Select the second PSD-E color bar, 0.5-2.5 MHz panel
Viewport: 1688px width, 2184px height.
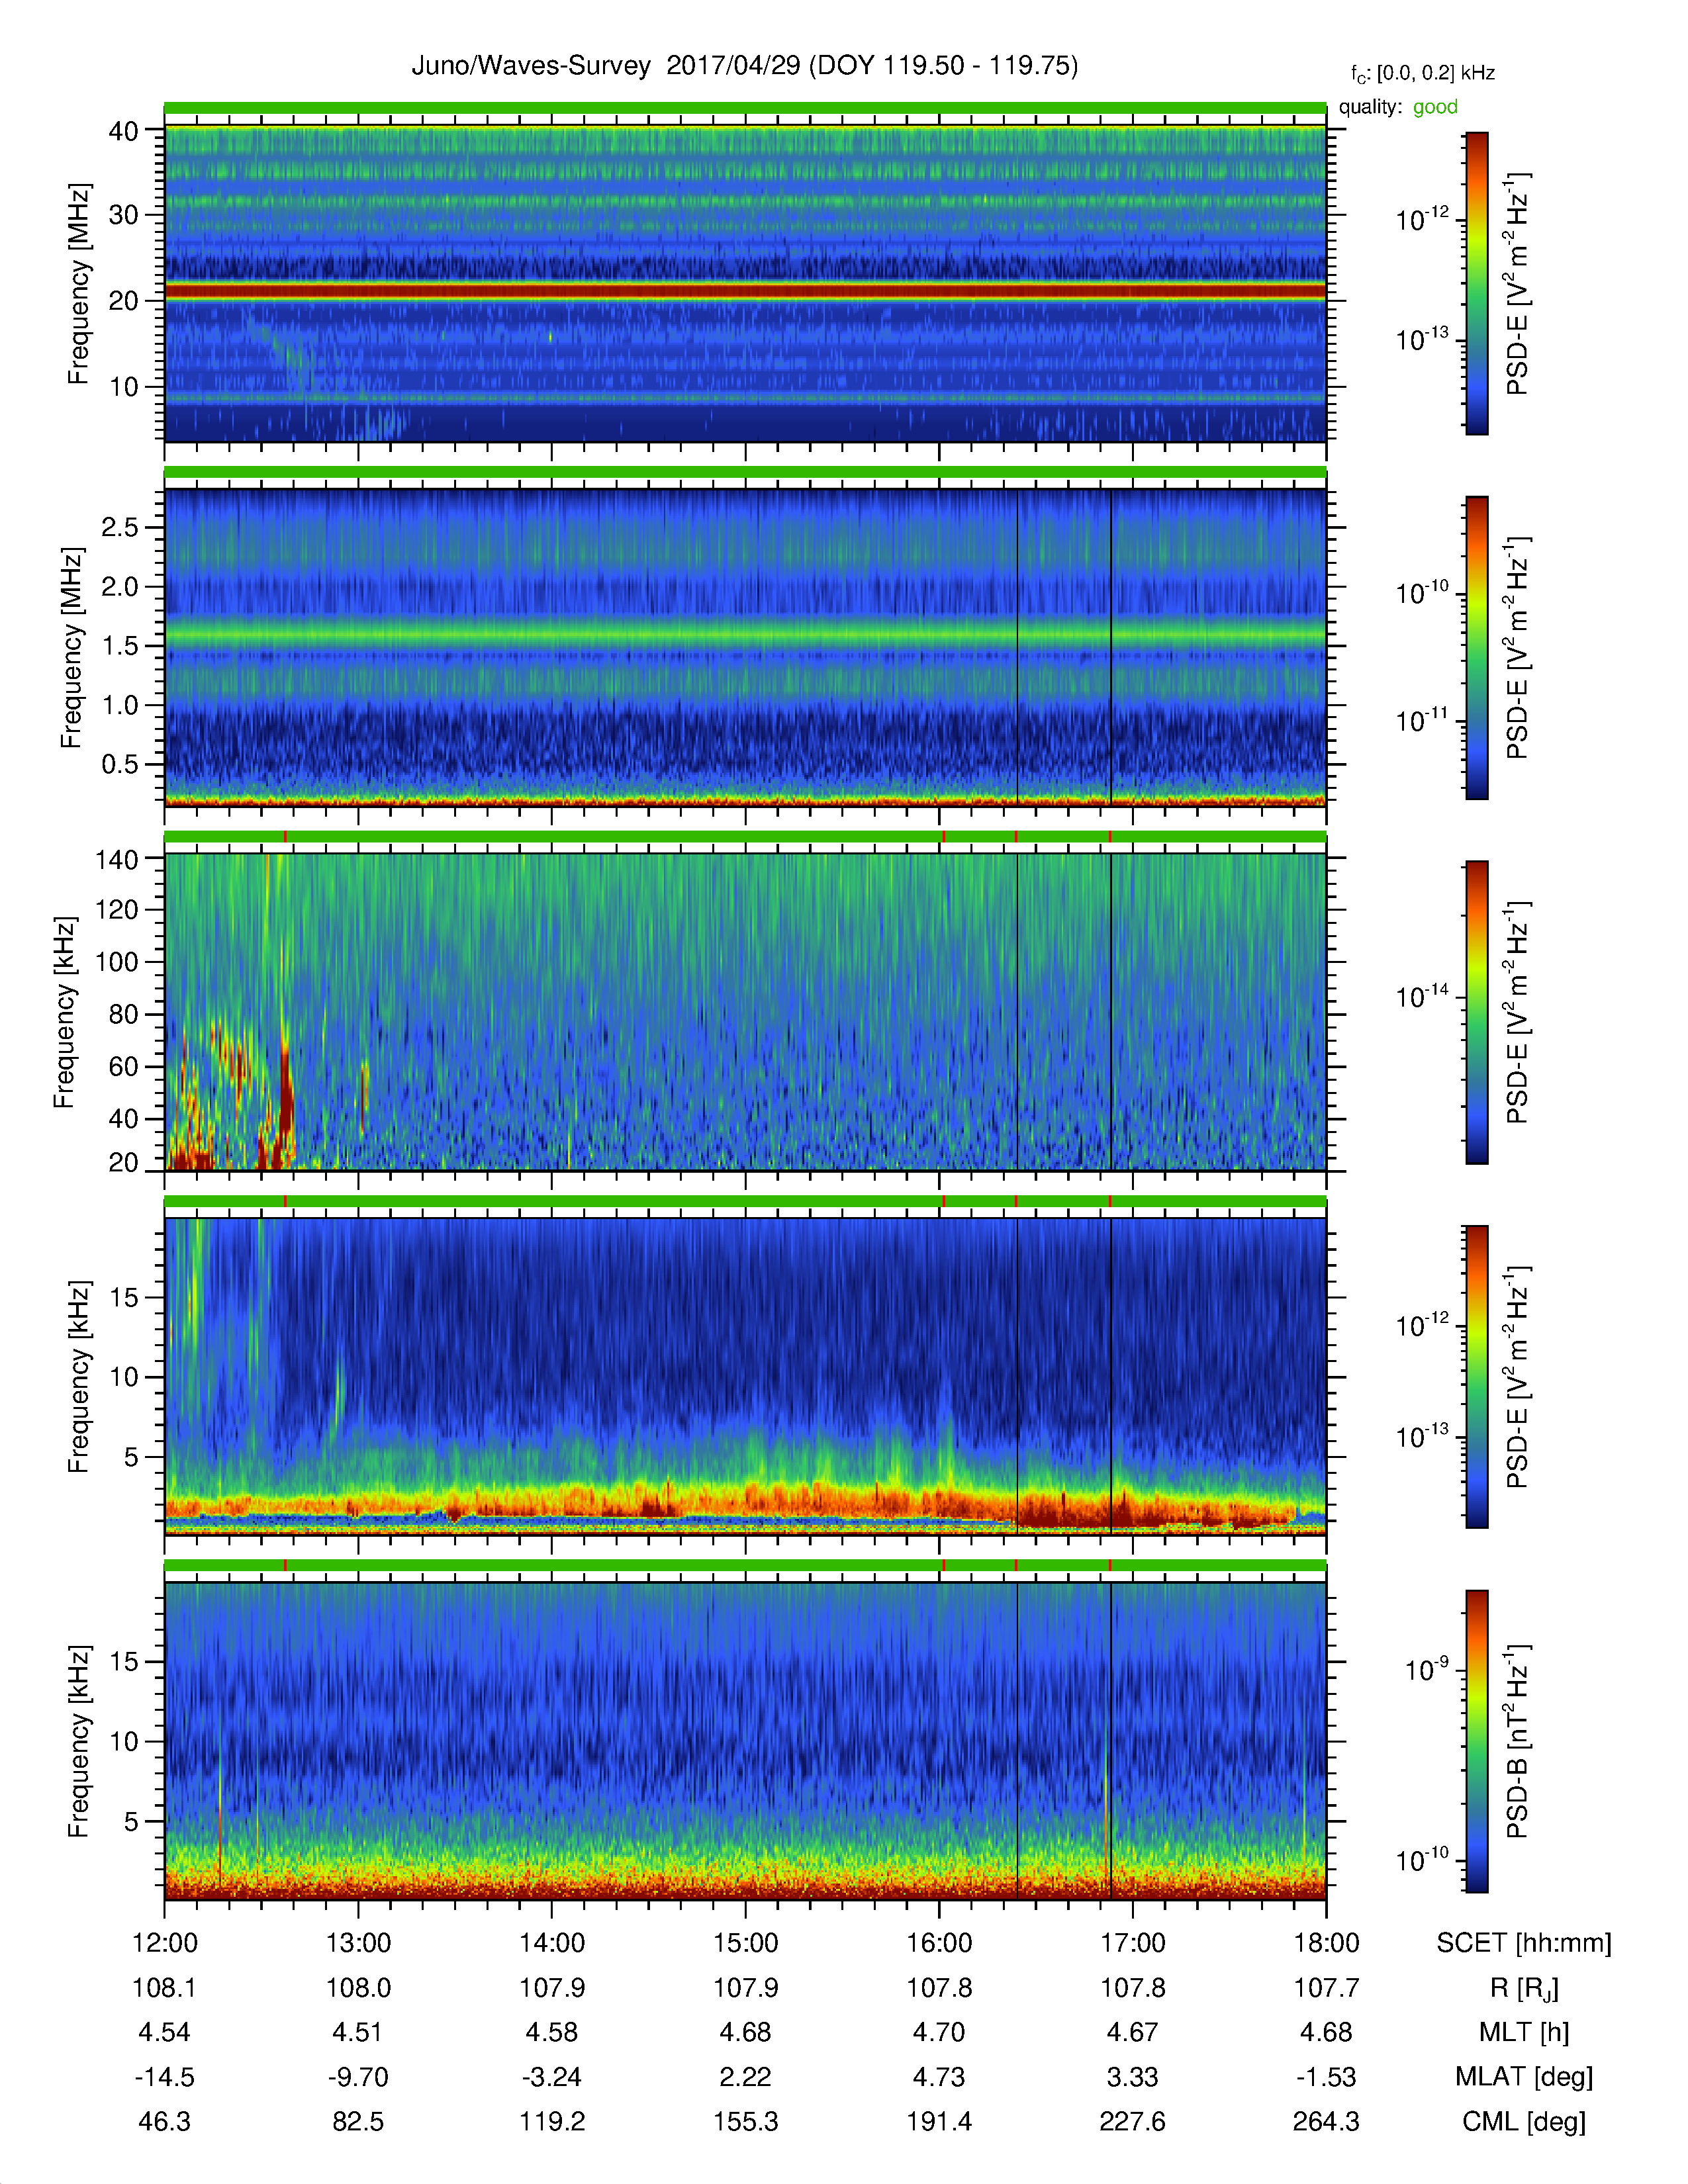1476,647
